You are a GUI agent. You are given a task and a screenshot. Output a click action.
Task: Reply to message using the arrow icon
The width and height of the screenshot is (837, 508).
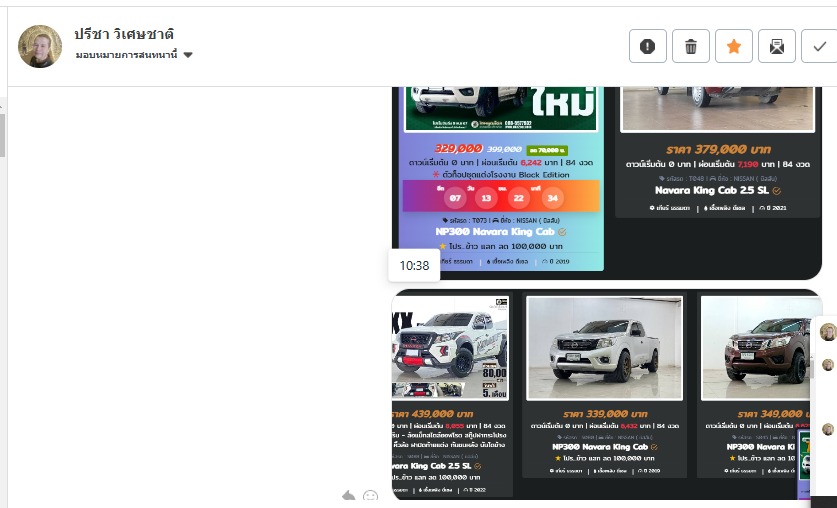point(349,496)
